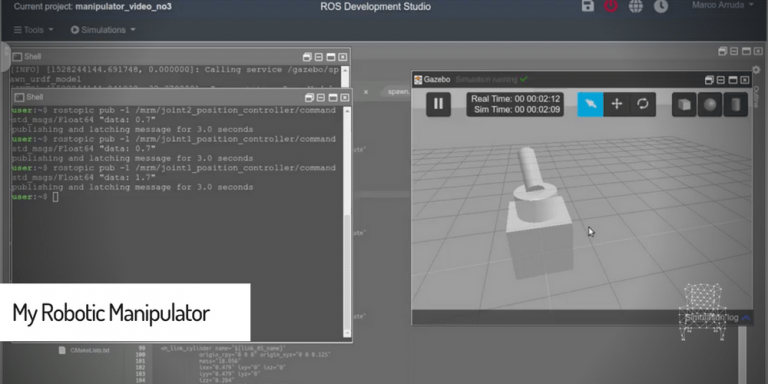Click the red power icon
The width and height of the screenshot is (768, 384).
[x=611, y=6]
